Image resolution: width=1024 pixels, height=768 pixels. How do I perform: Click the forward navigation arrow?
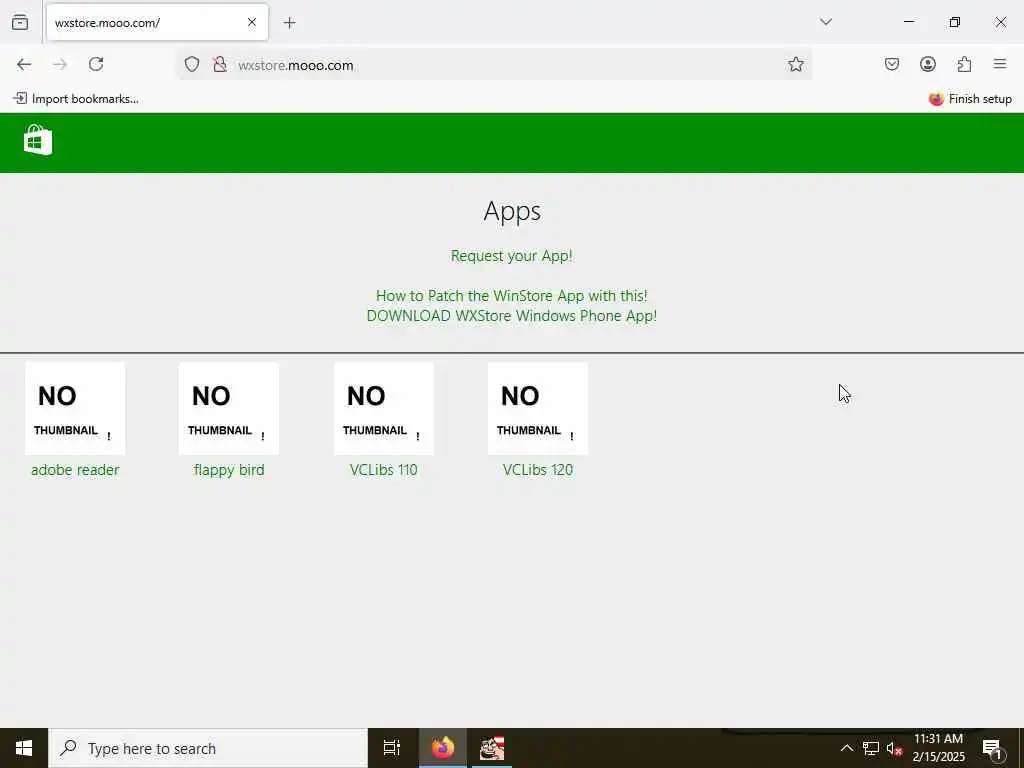[60, 64]
